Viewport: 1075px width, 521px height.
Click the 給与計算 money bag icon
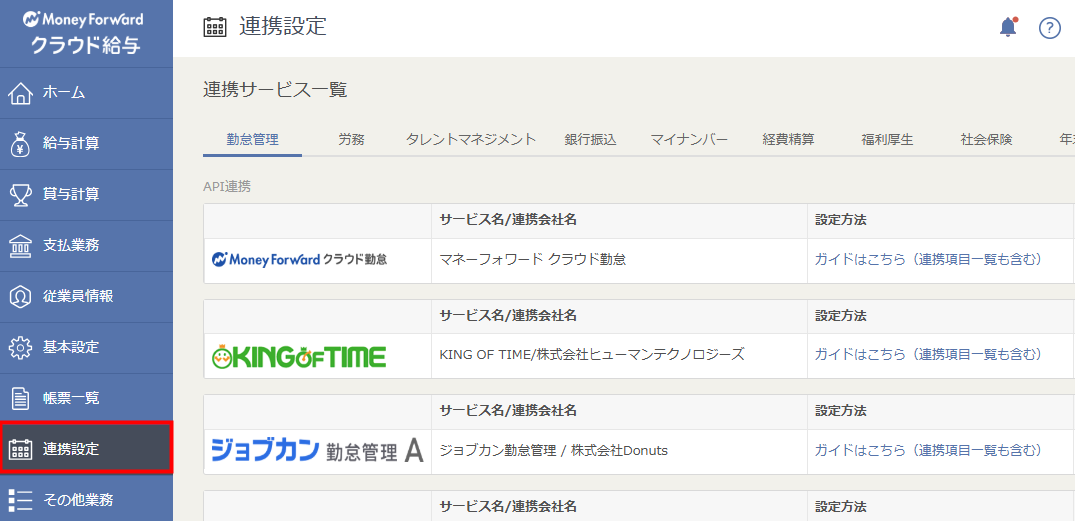point(21,143)
